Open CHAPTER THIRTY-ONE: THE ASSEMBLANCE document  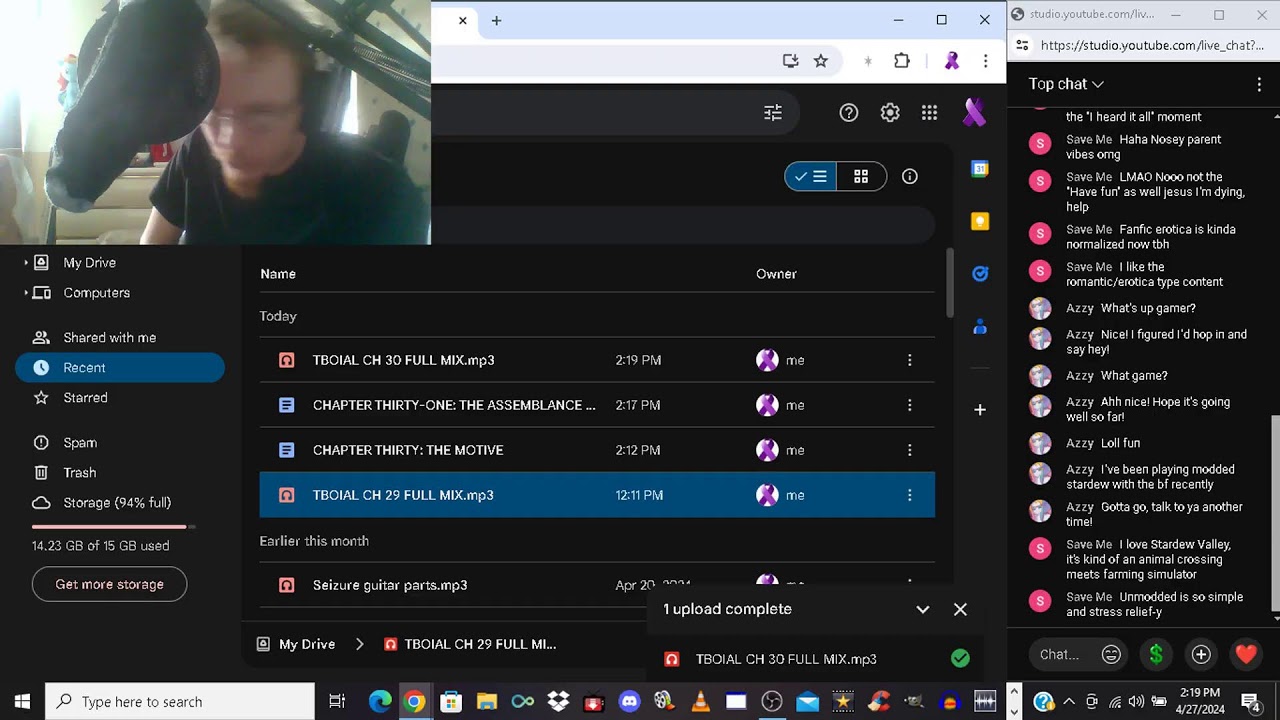tap(597, 405)
